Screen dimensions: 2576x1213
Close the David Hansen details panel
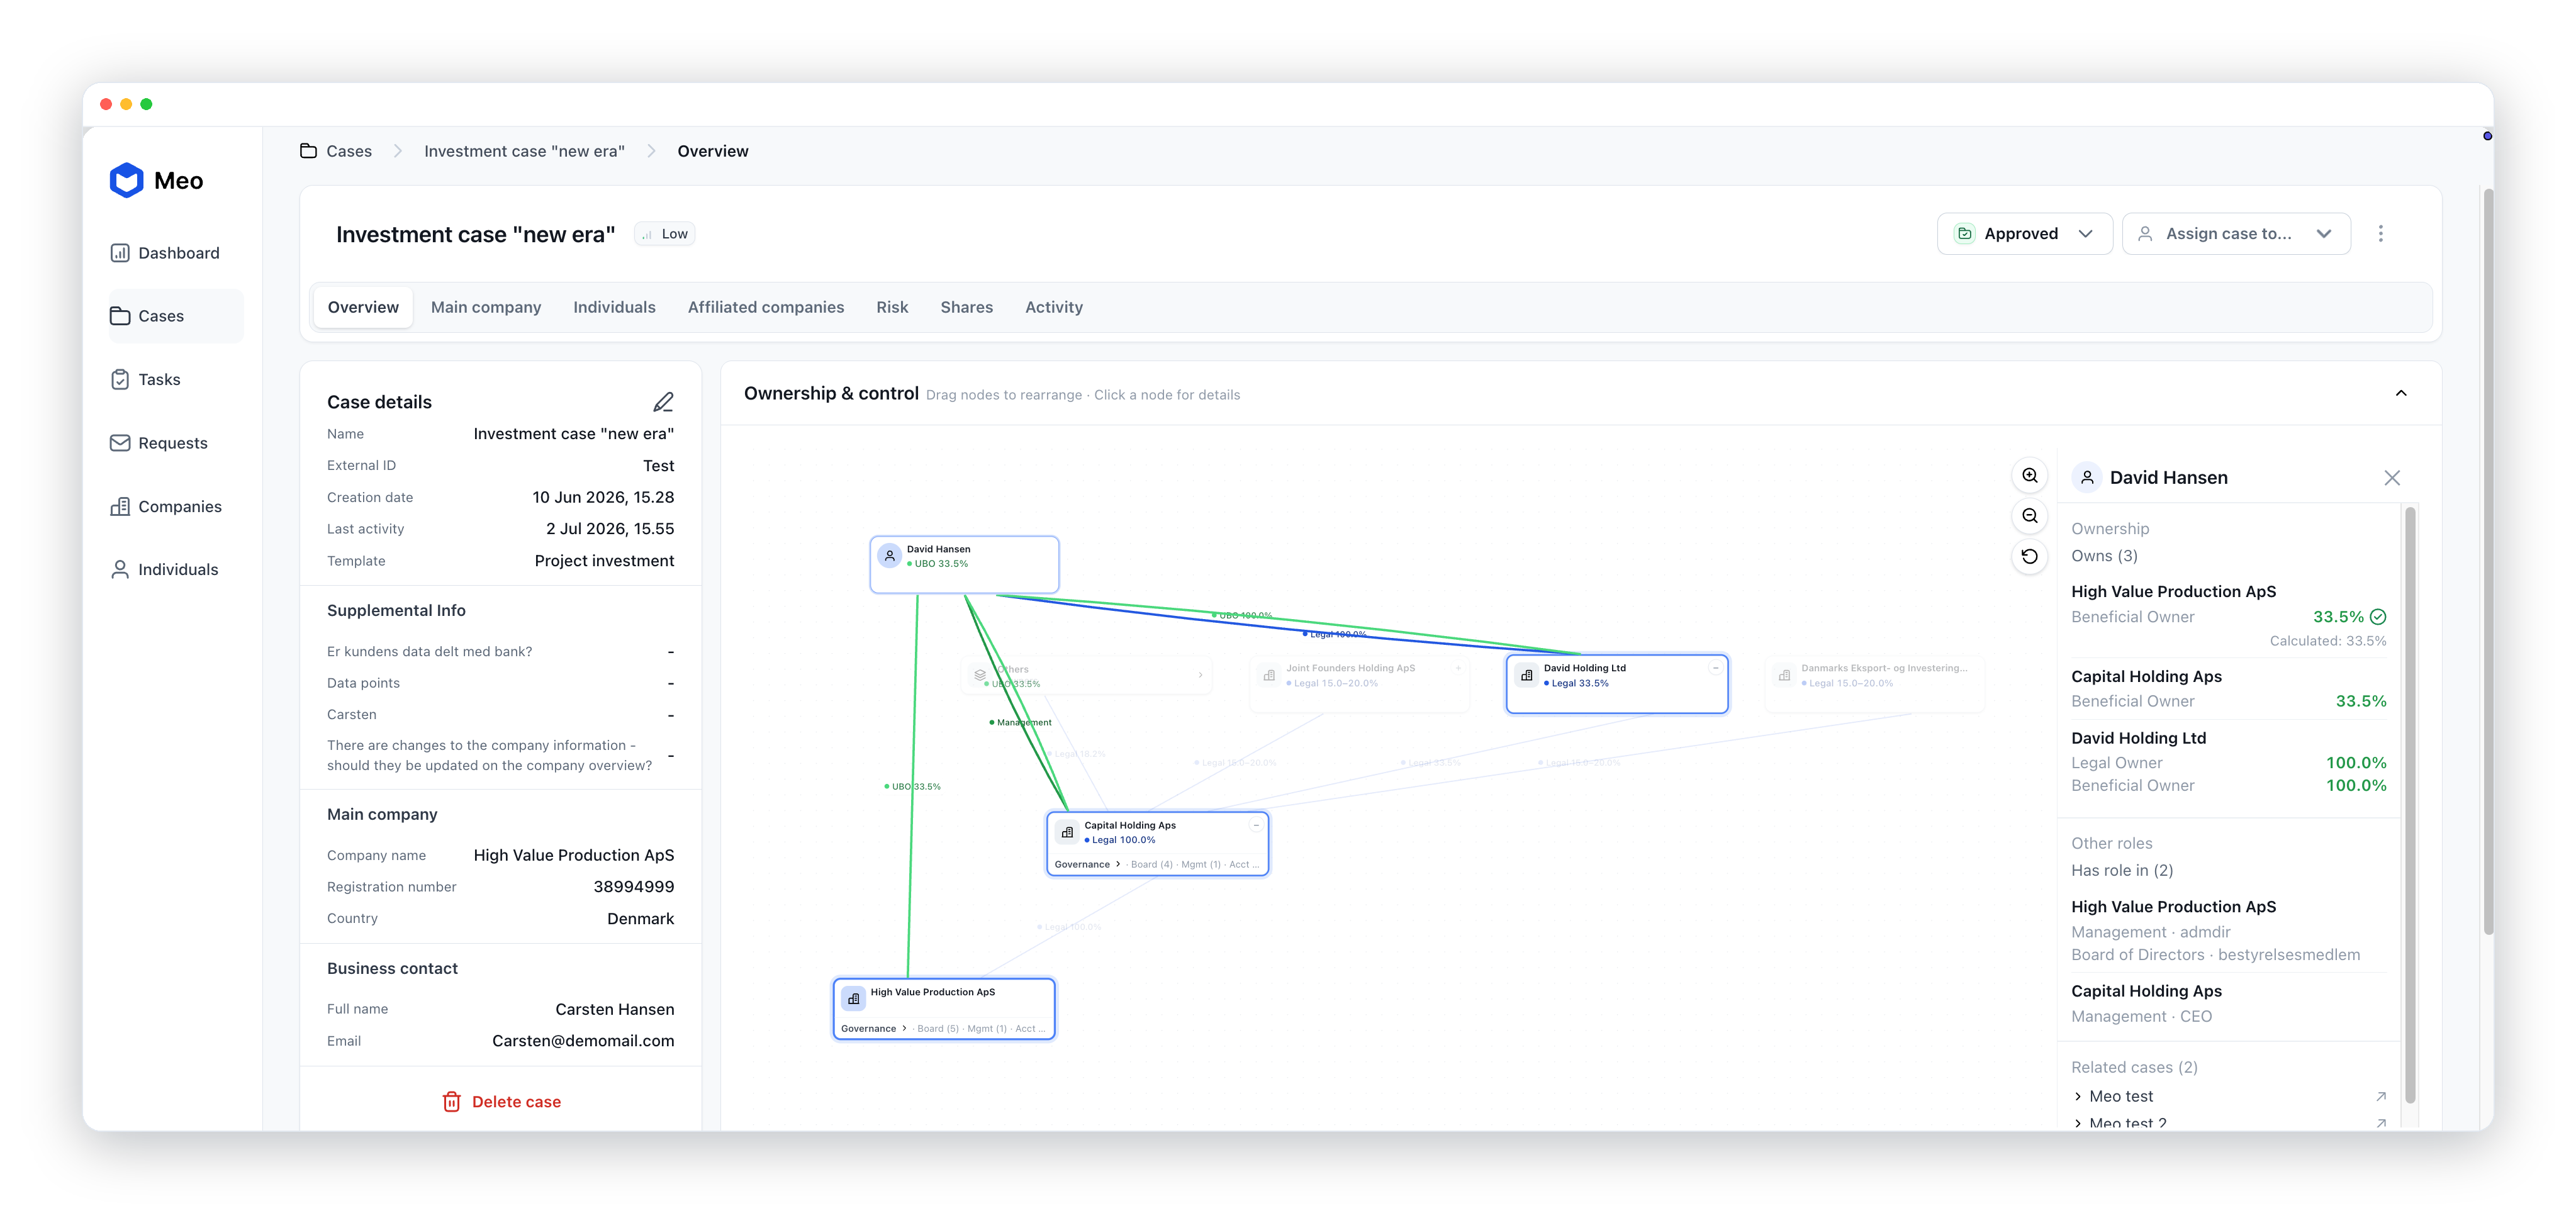(x=2391, y=478)
